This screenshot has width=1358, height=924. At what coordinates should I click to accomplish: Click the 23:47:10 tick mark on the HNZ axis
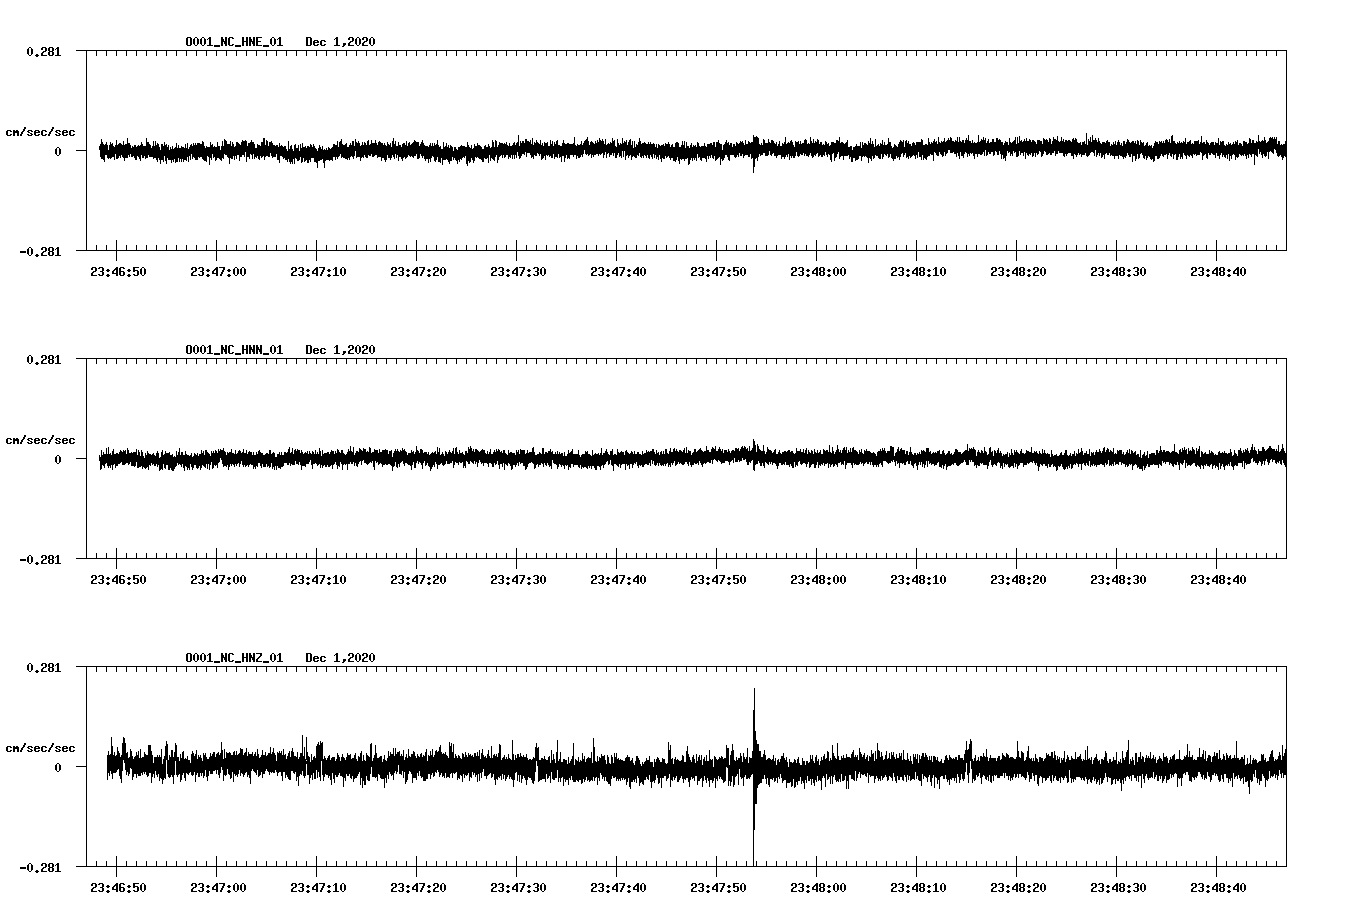(x=318, y=868)
